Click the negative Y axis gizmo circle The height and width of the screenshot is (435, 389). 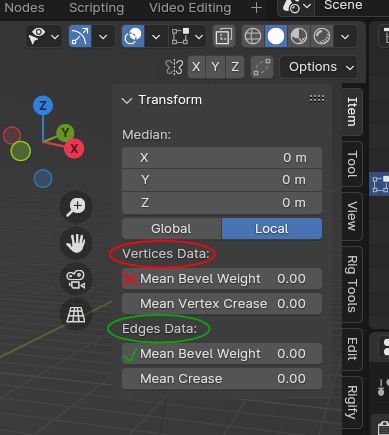21,151
